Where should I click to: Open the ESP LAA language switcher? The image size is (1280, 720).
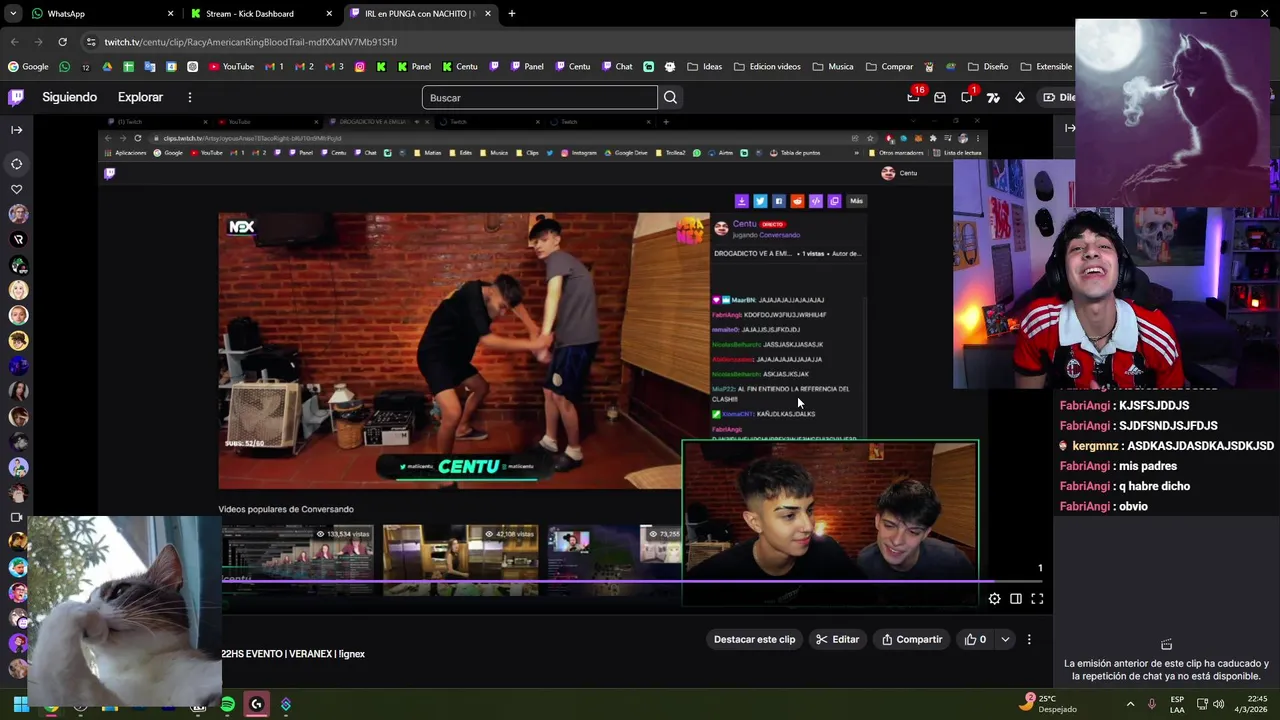(x=1177, y=704)
